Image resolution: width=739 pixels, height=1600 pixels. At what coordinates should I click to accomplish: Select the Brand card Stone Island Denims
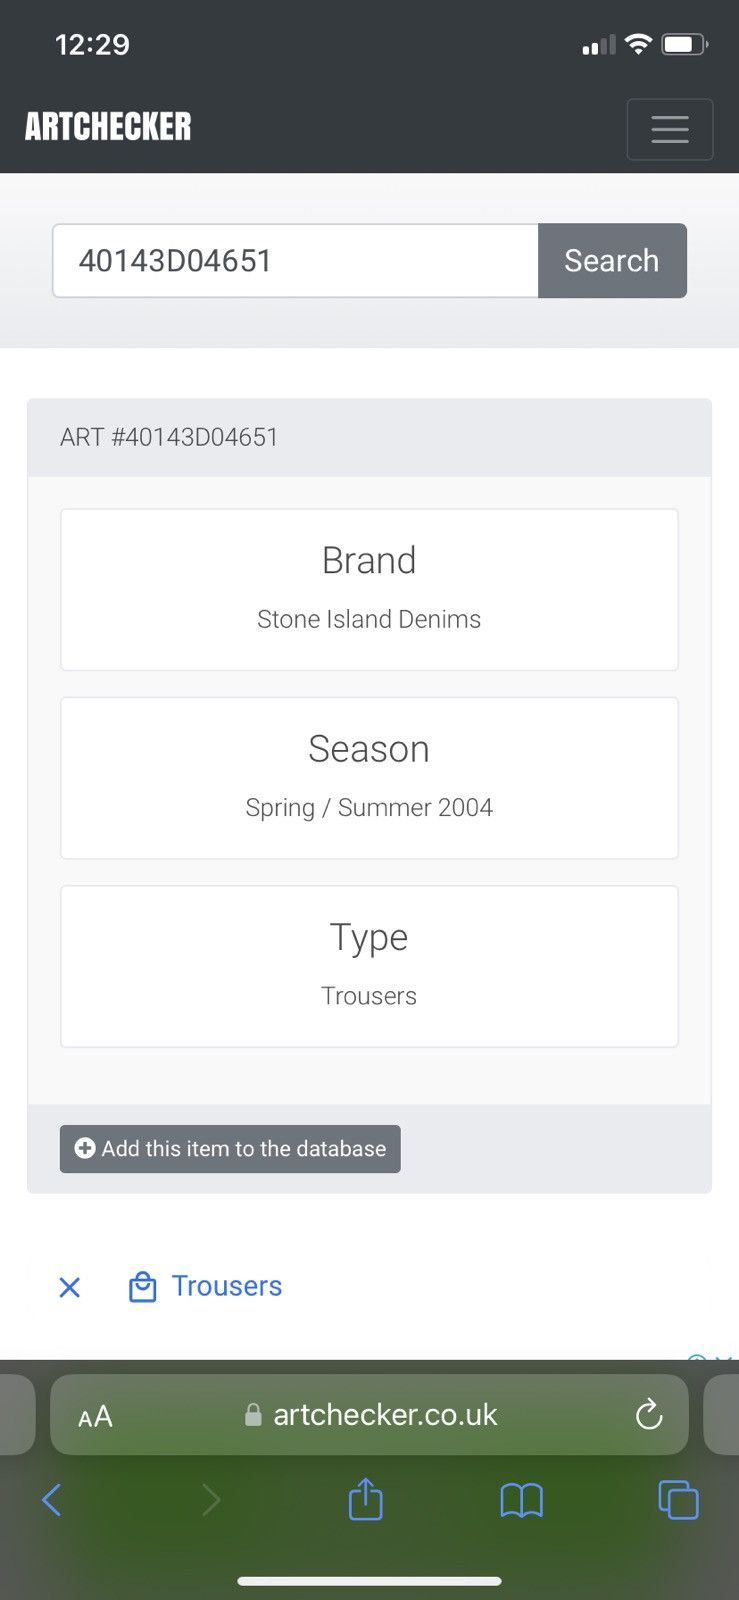tap(369, 590)
